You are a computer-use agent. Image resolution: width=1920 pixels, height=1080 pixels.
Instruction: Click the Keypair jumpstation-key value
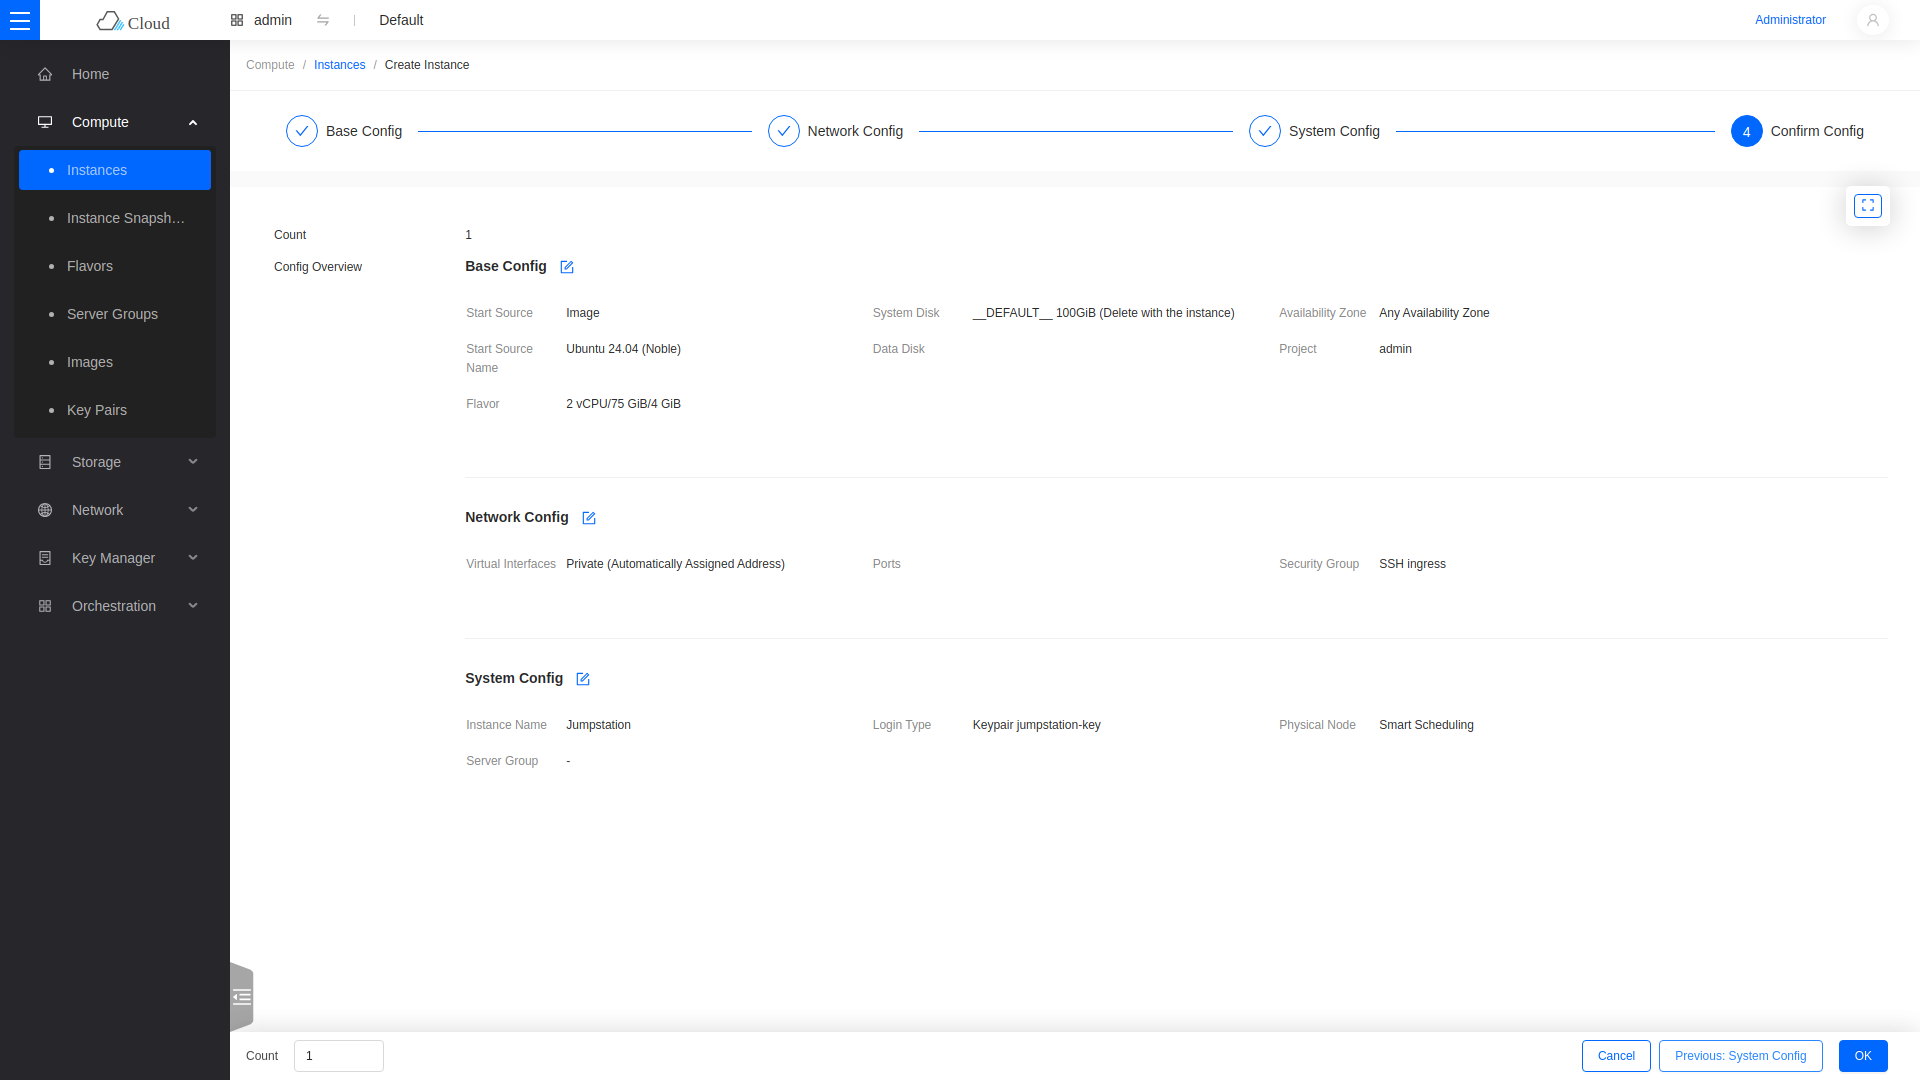point(1036,725)
